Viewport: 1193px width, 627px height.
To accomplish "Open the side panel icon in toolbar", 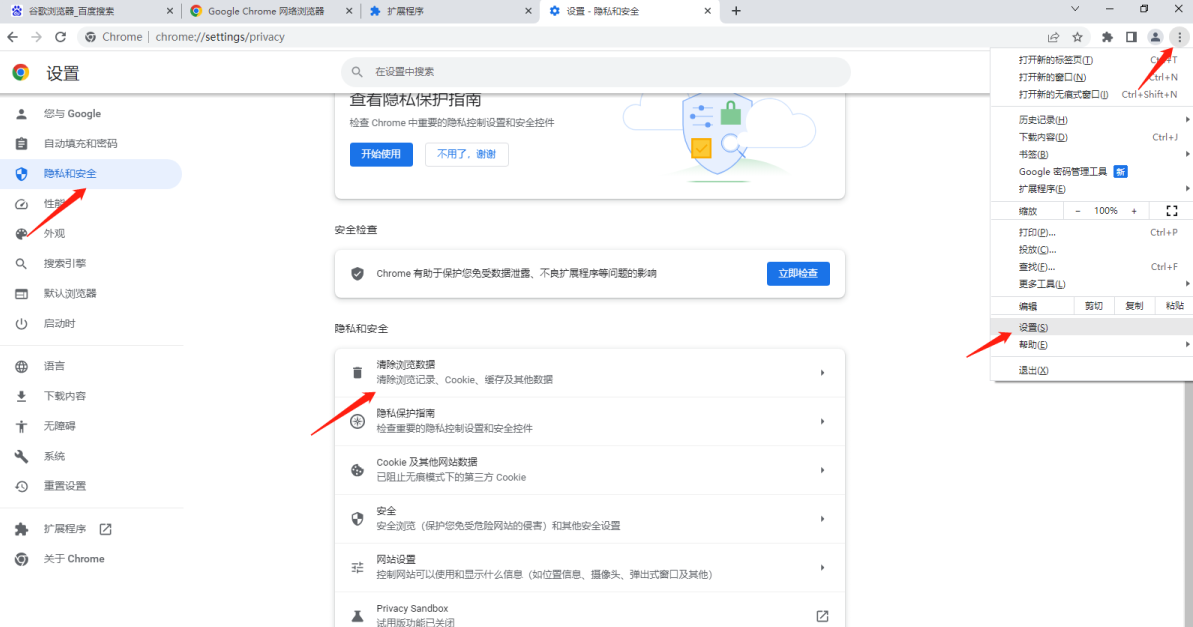I will 1131,37.
